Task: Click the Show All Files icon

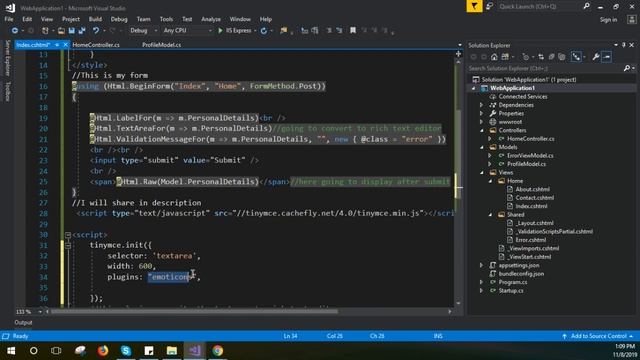Action: click(x=562, y=57)
